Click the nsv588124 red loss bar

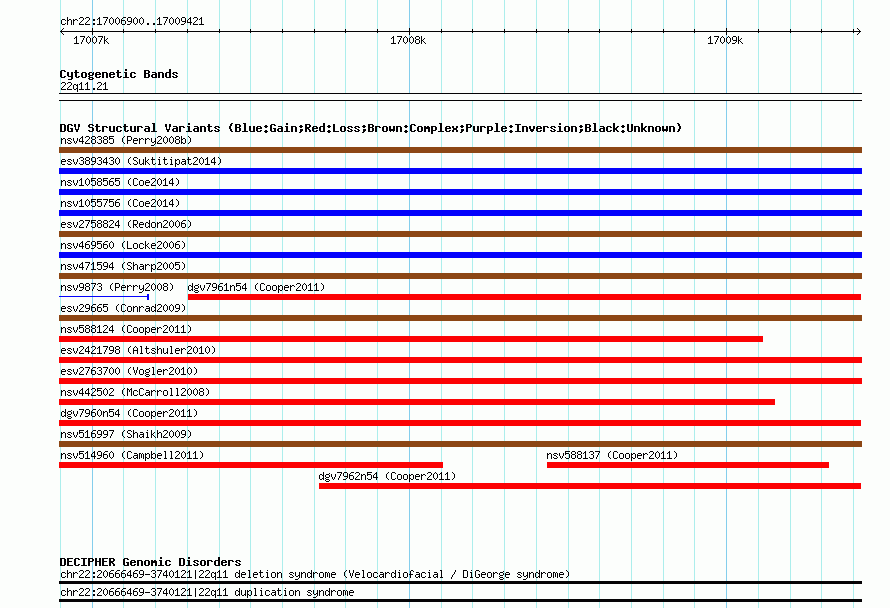tap(411, 339)
